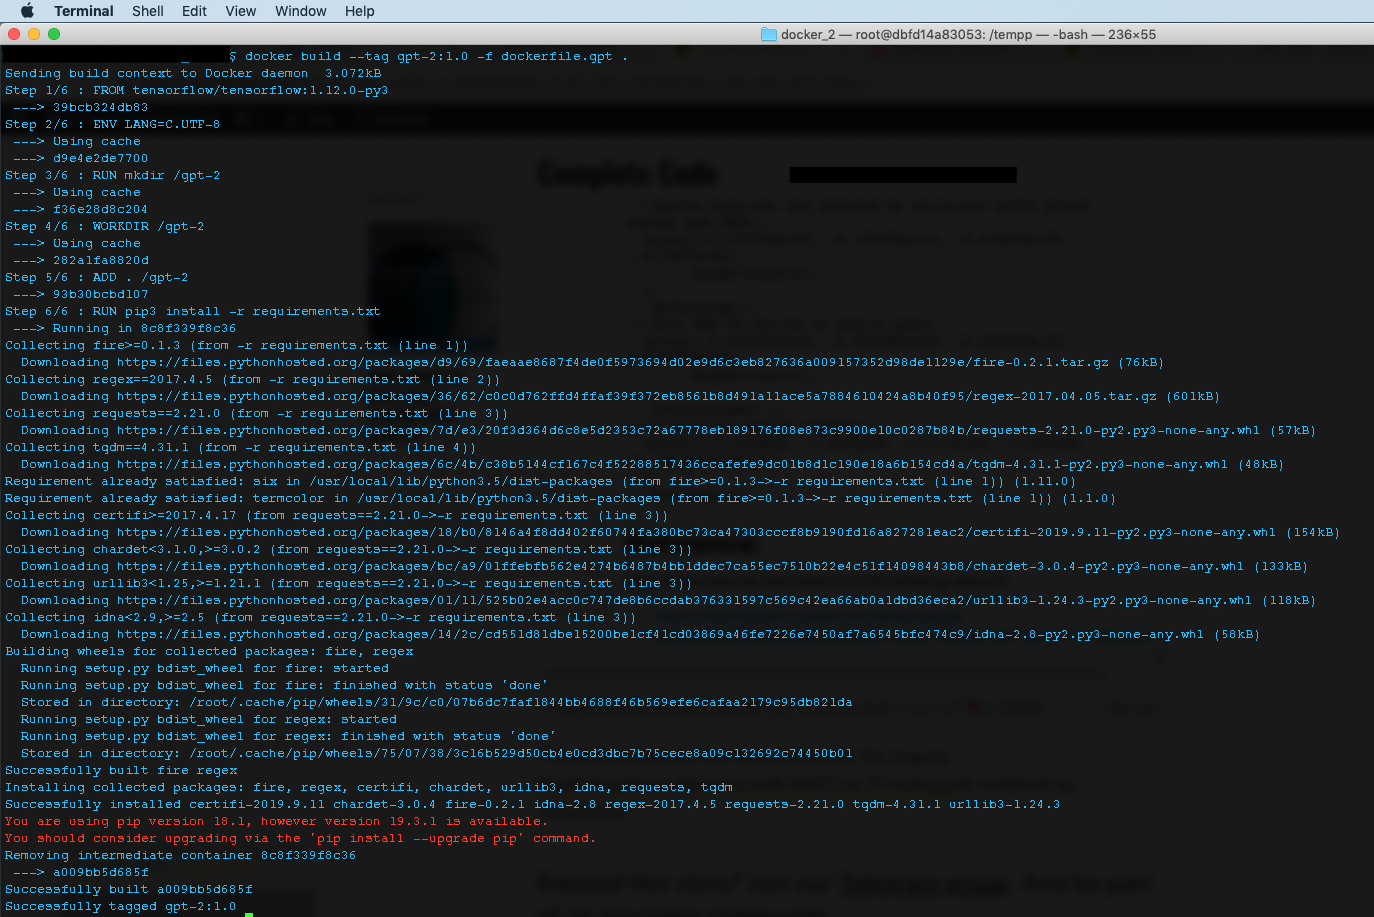Click the red close window button

(14, 34)
